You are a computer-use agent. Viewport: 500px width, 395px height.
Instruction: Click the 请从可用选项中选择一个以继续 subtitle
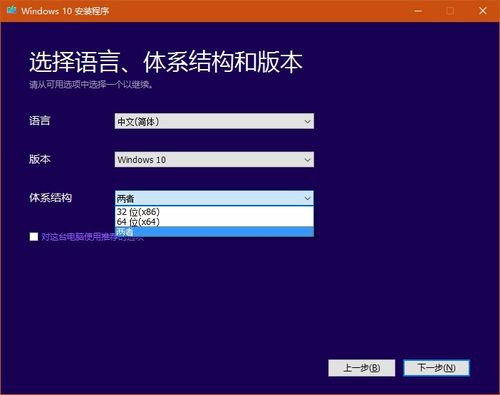(91, 85)
